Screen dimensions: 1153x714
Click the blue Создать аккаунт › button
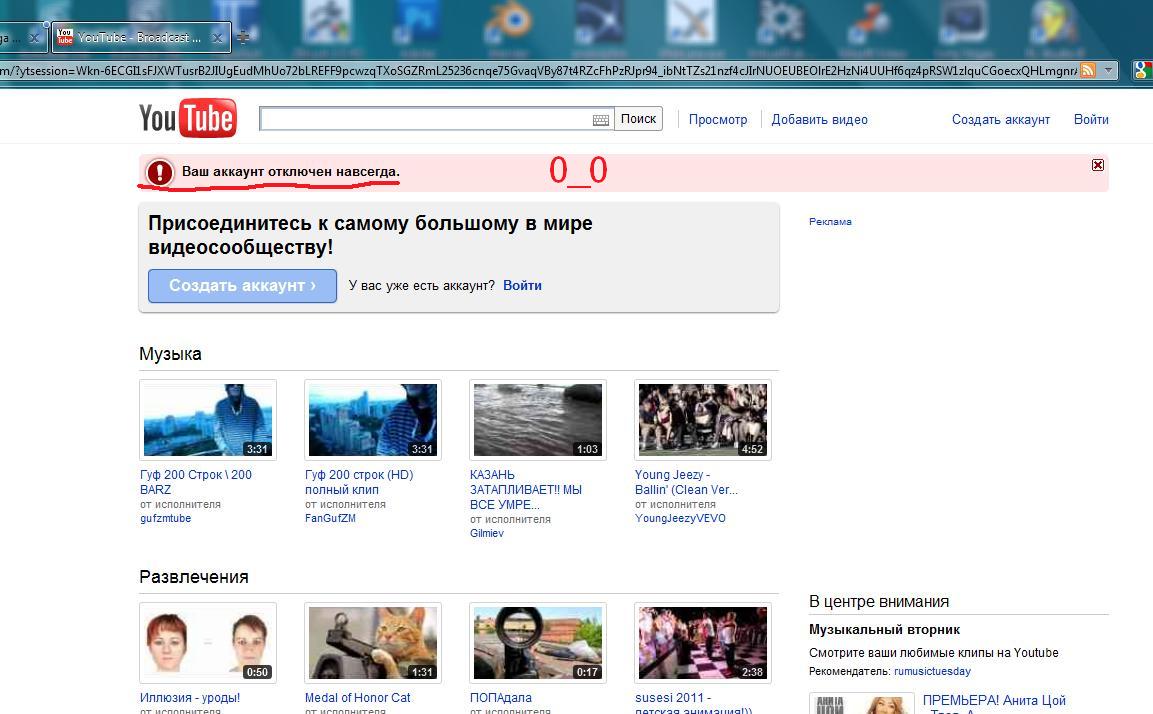point(243,285)
